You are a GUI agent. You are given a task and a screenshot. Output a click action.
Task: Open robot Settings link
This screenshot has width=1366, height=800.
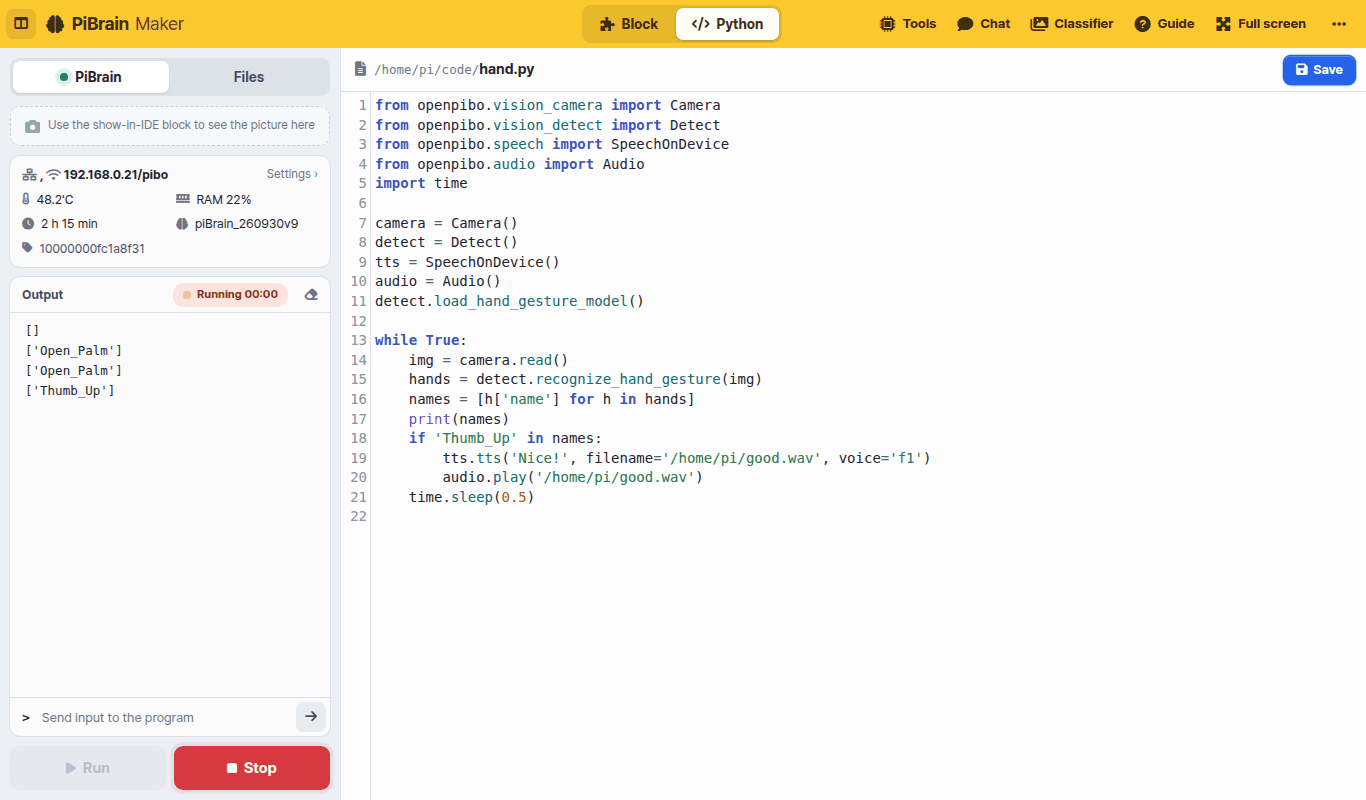pyautogui.click(x=292, y=174)
